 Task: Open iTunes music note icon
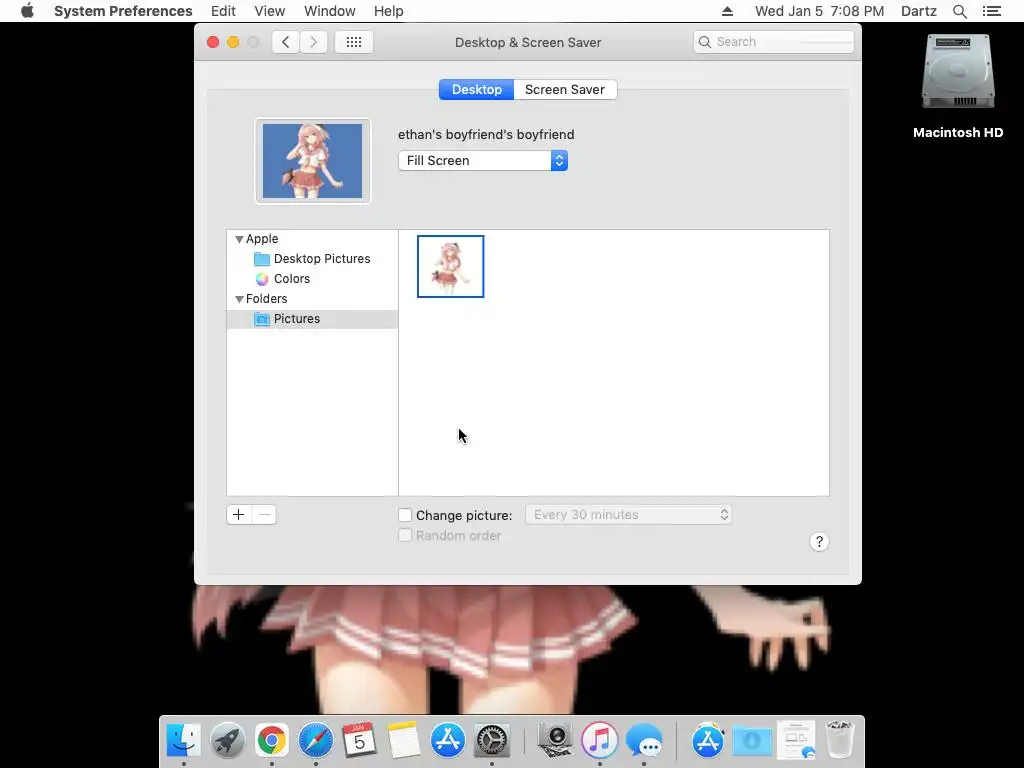click(599, 740)
